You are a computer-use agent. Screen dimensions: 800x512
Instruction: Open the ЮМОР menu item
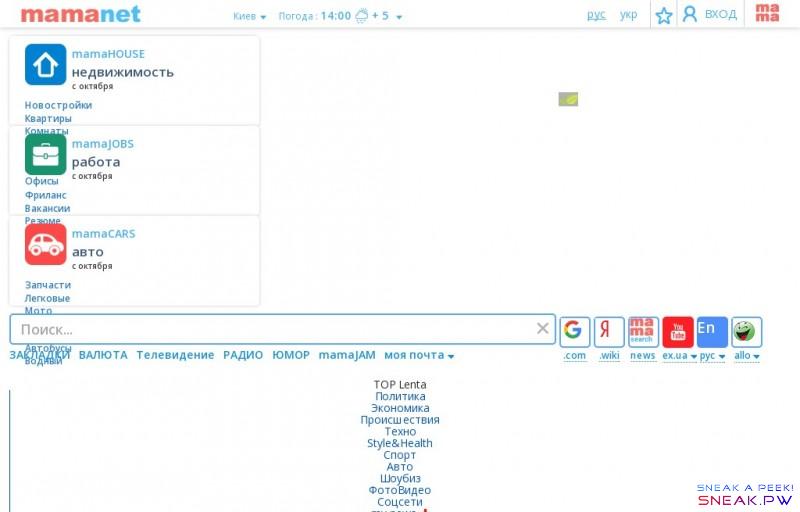pos(291,355)
